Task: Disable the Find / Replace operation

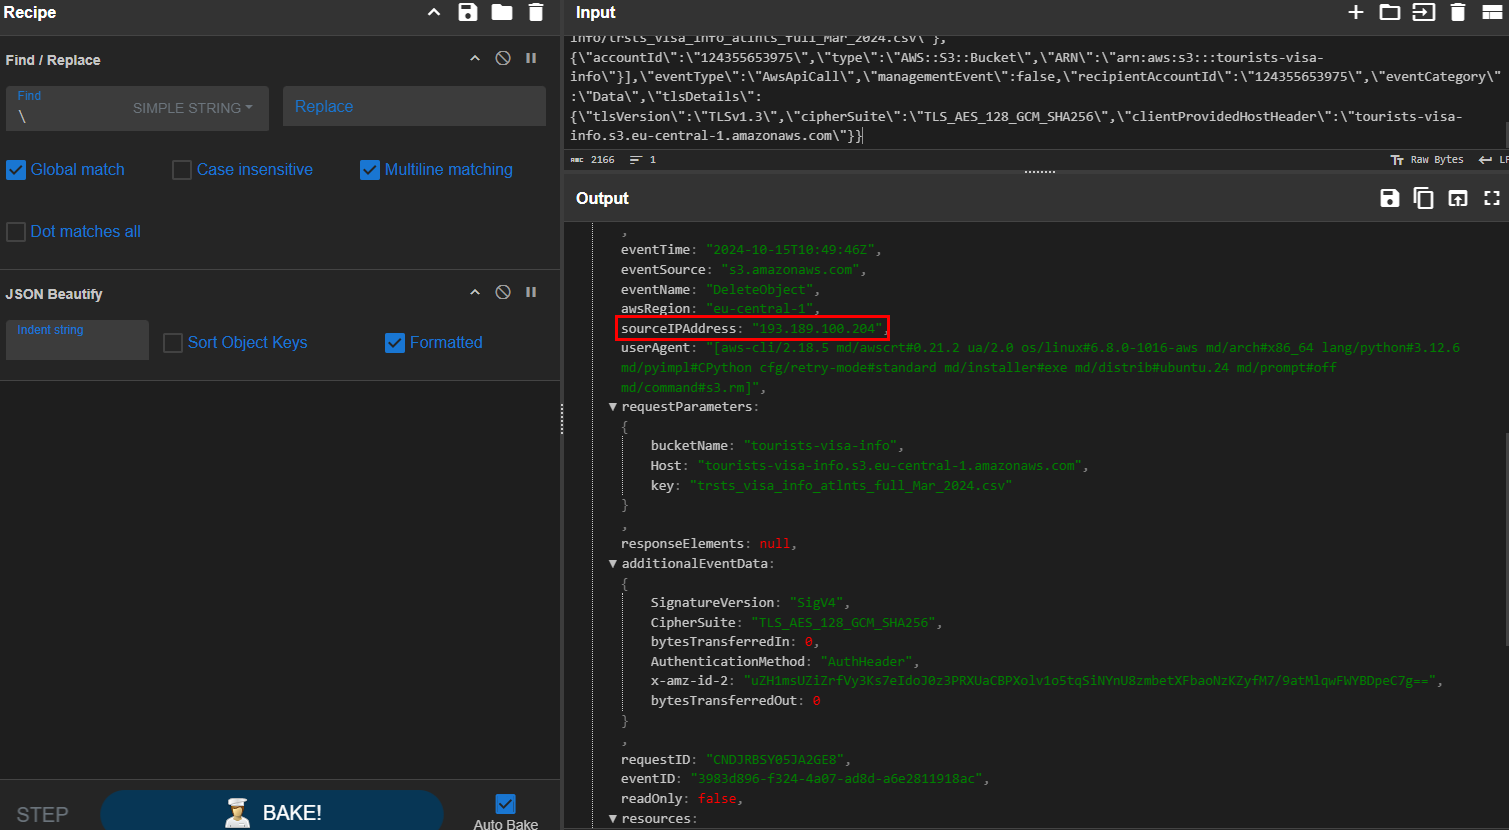Action: click(503, 59)
